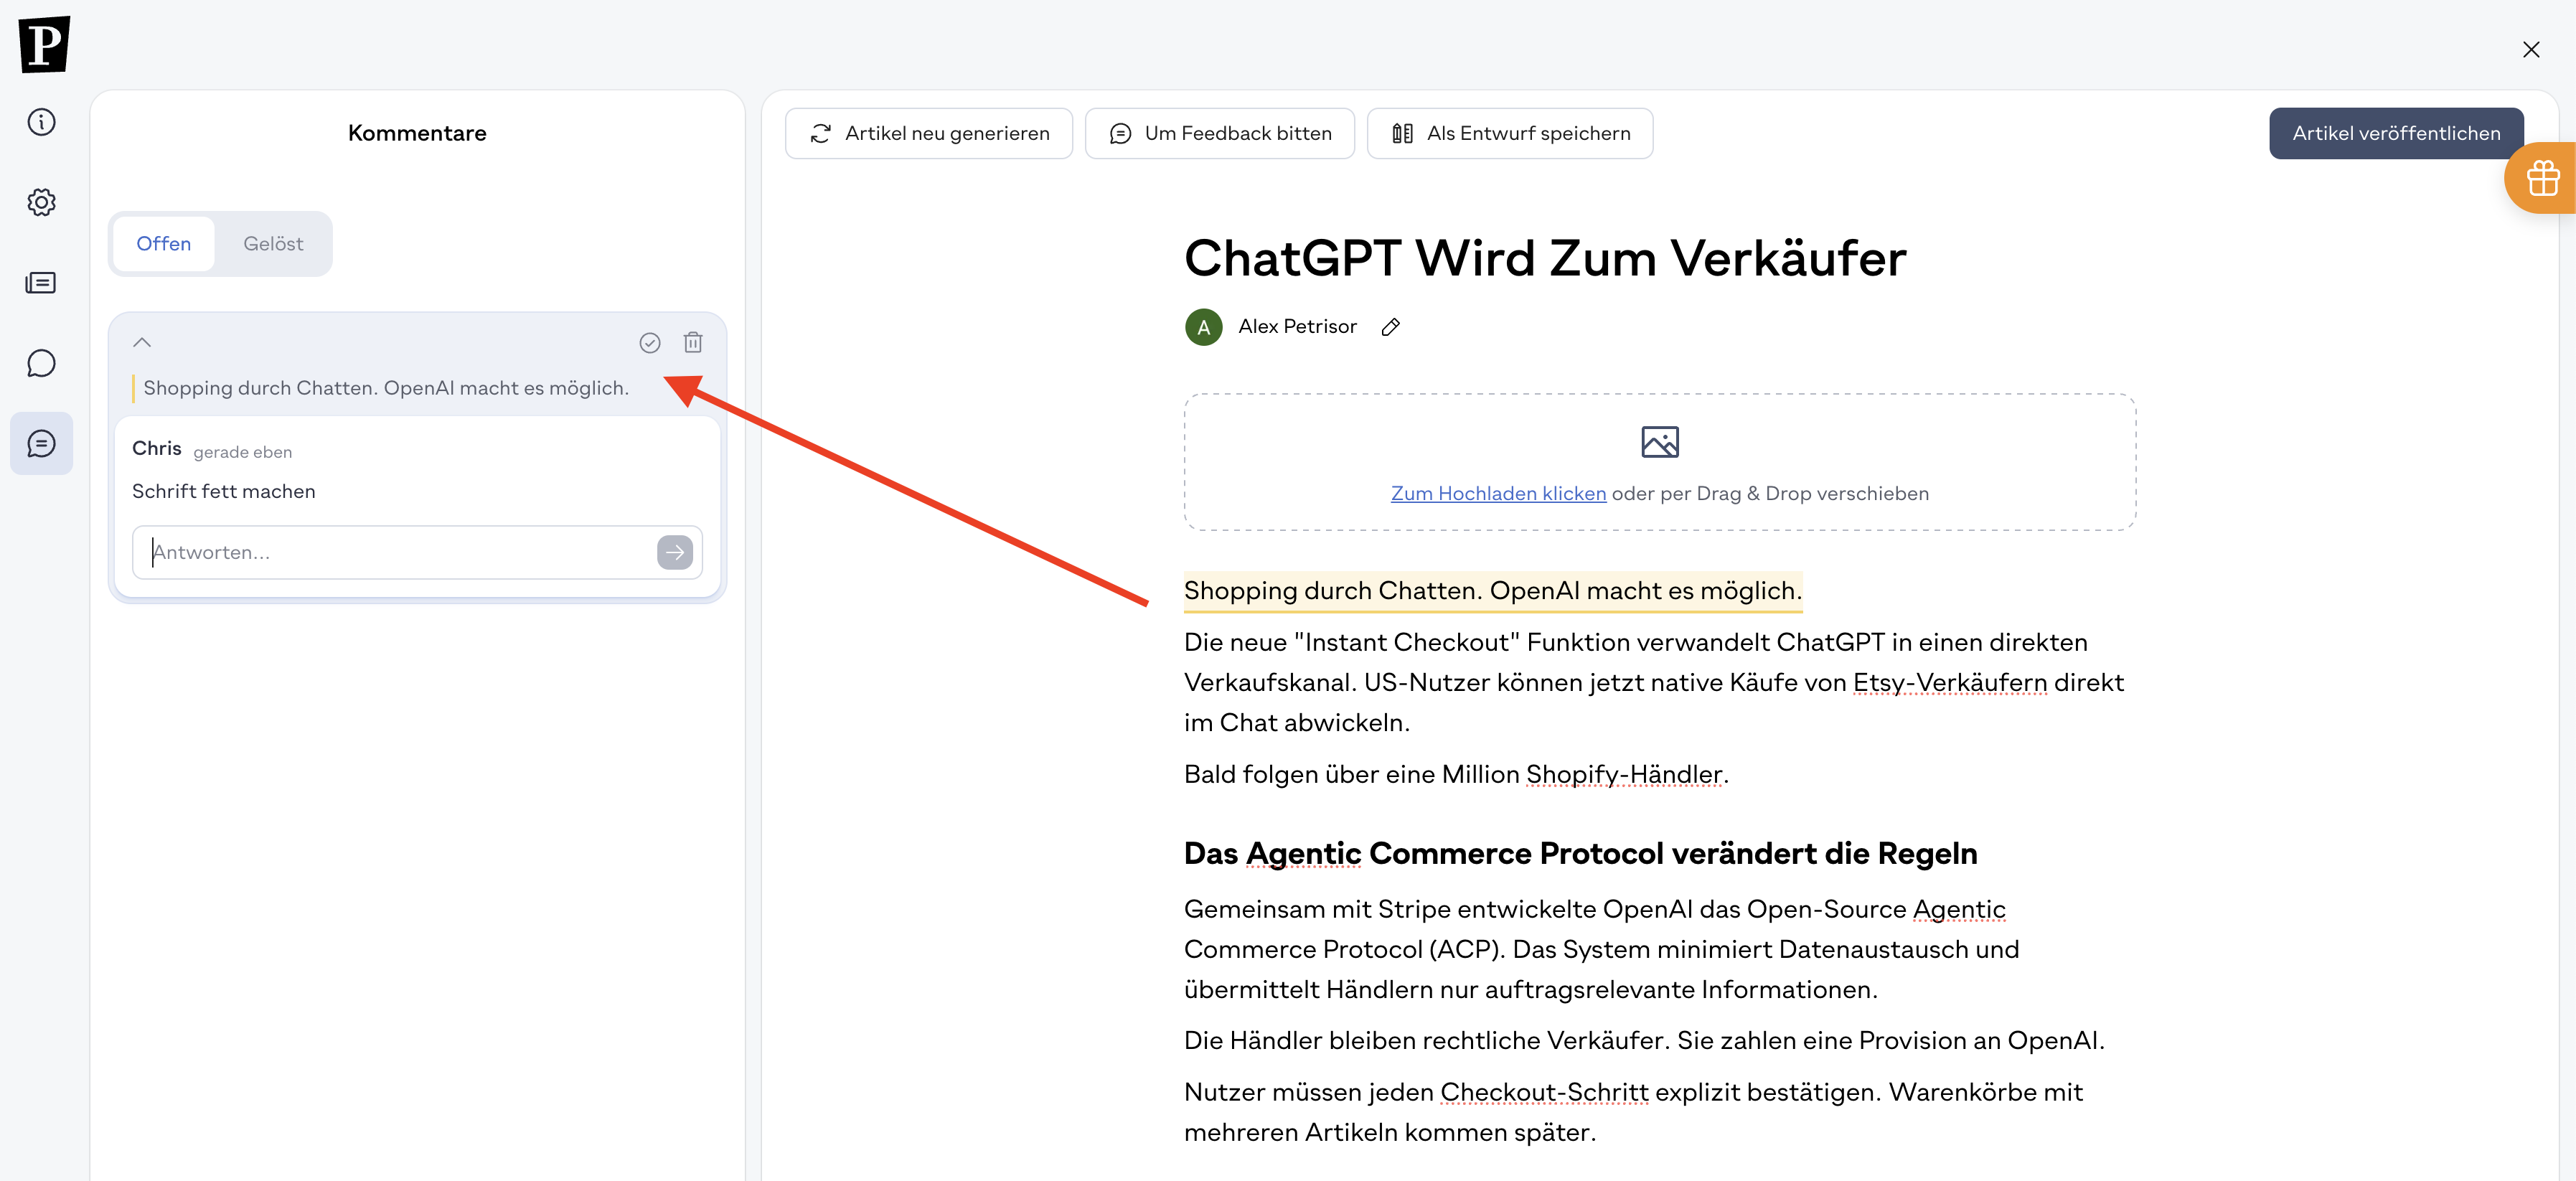Click Artikel veröffentlichen button
Screen dimensions: 2576x1181
click(x=2396, y=133)
